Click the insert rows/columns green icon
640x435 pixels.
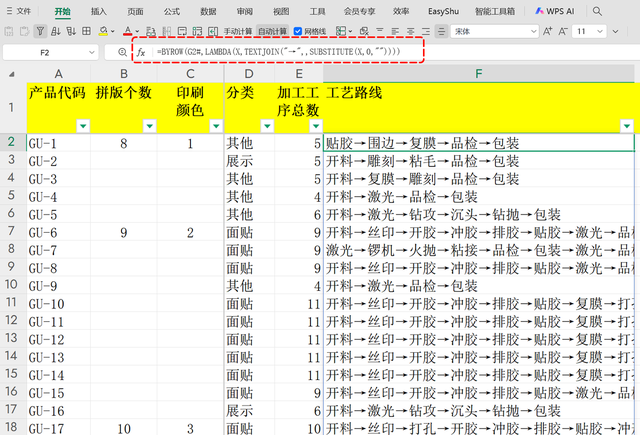(x=198, y=31)
